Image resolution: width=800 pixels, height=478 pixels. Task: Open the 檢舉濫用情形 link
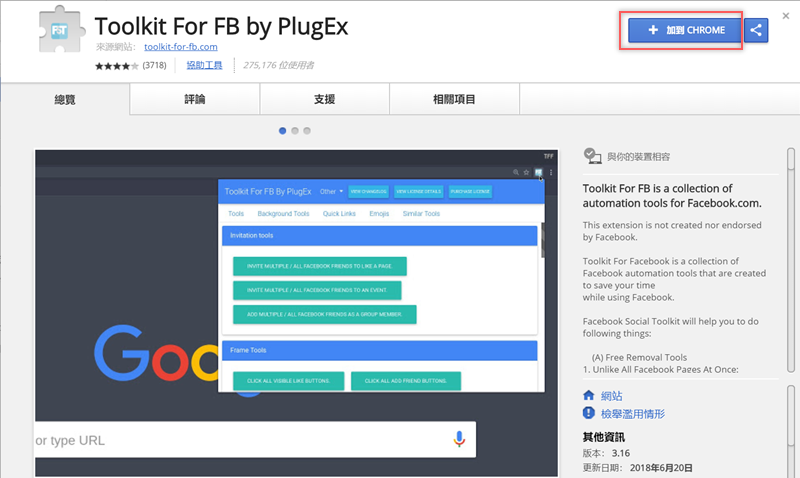(x=633, y=414)
